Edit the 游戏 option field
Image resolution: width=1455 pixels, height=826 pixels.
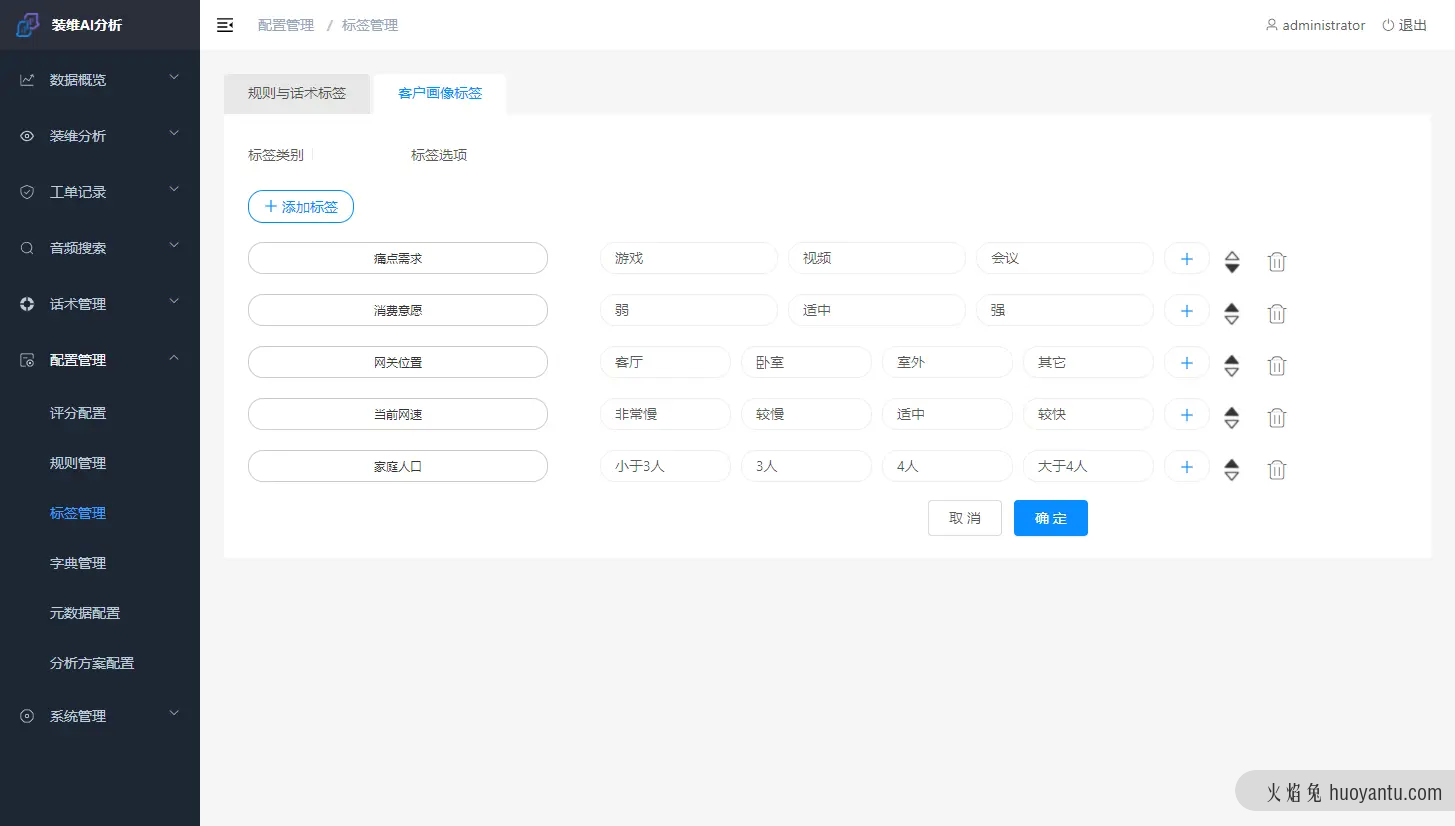[x=689, y=258]
